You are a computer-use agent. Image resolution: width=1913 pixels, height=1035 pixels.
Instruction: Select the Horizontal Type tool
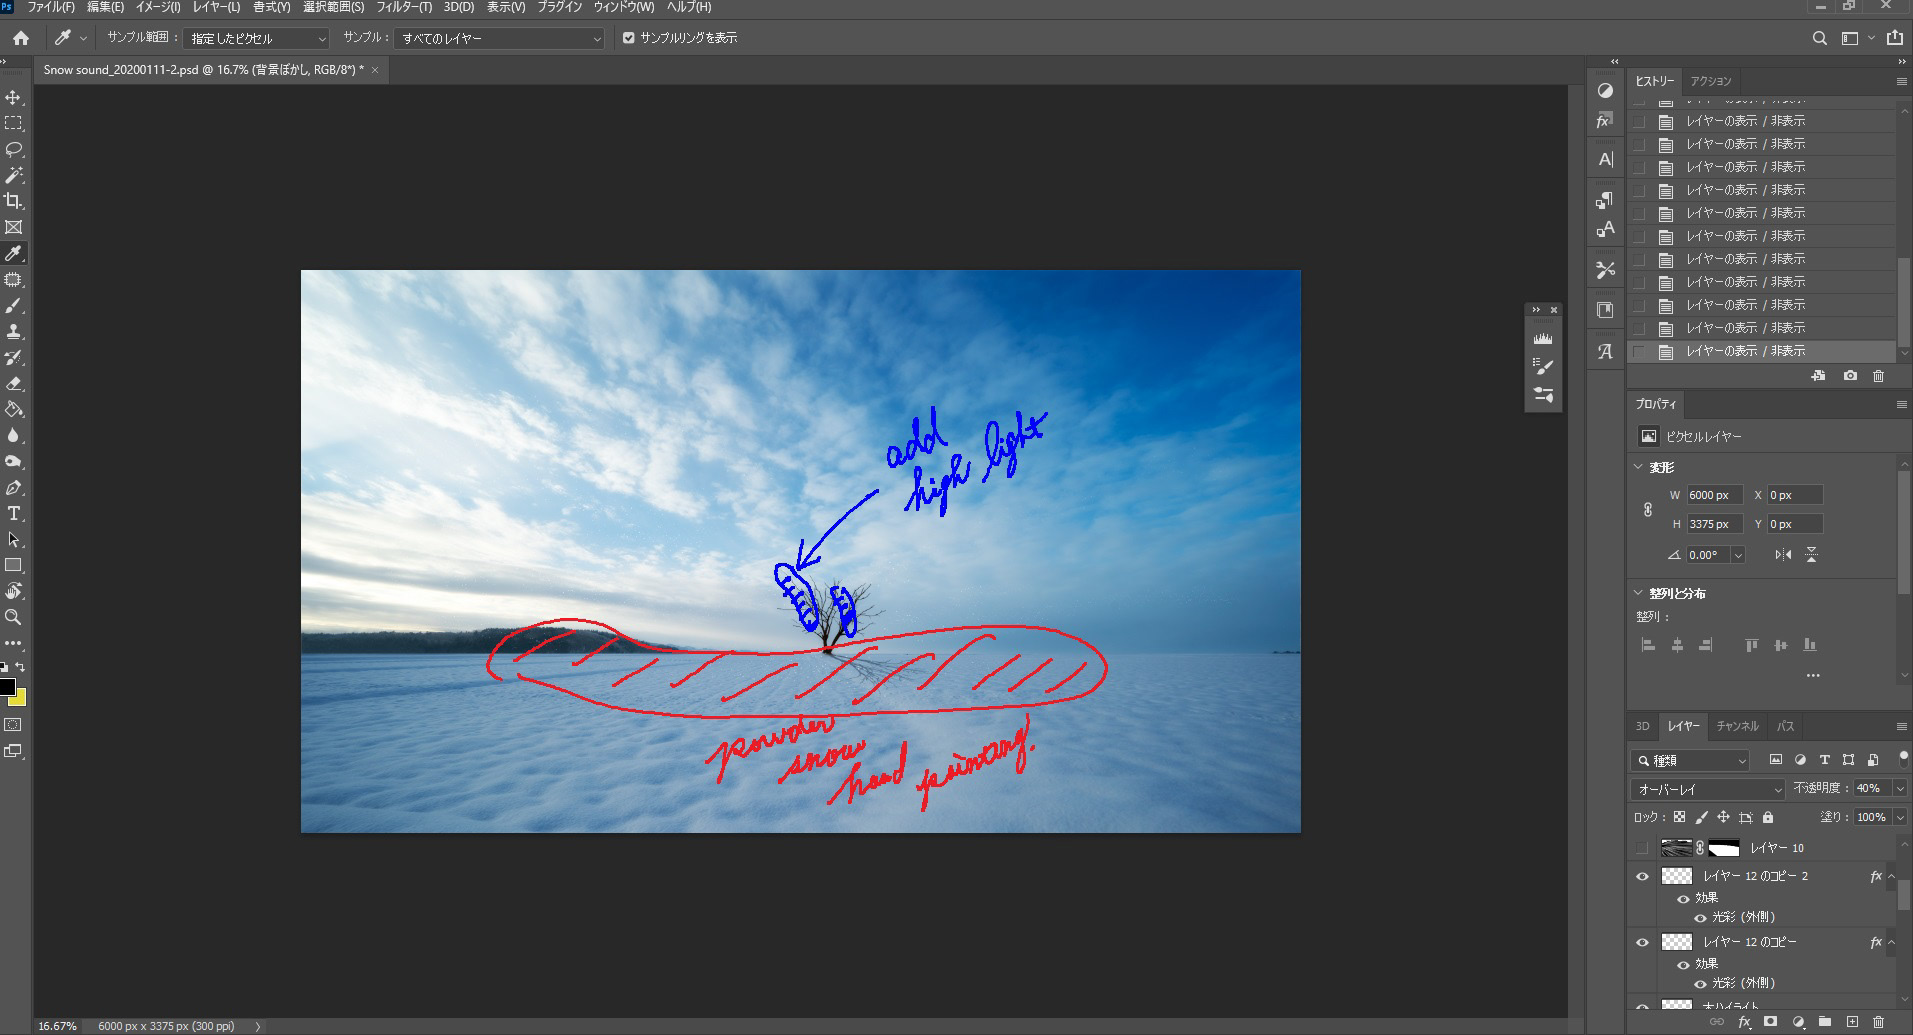coord(14,514)
